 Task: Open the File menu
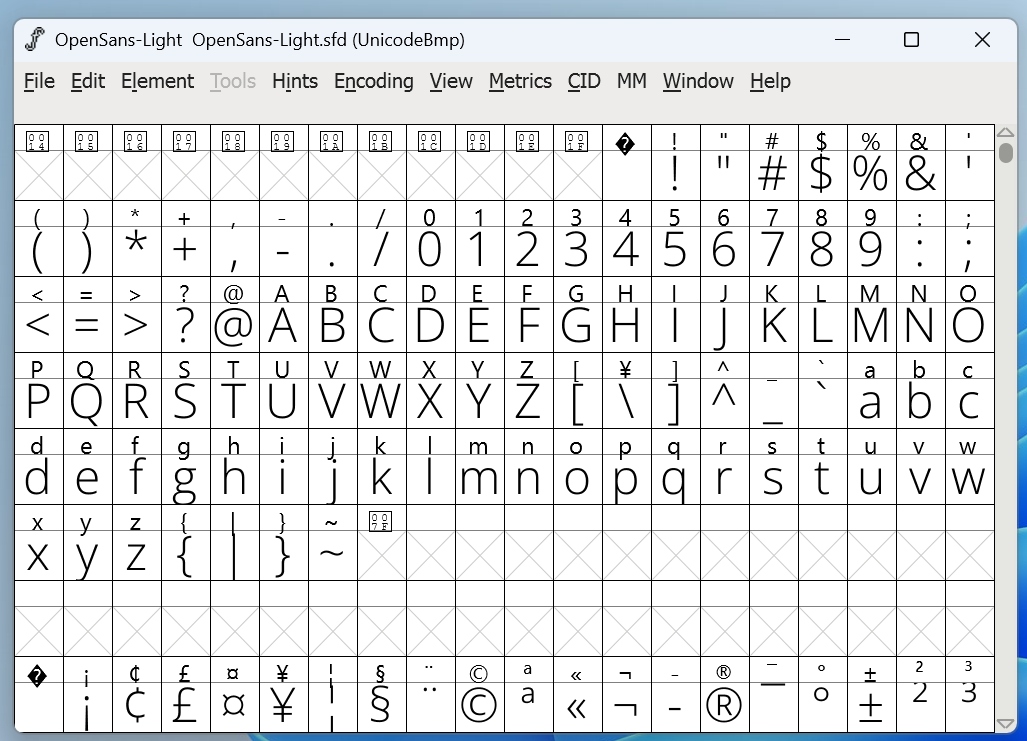click(x=39, y=81)
